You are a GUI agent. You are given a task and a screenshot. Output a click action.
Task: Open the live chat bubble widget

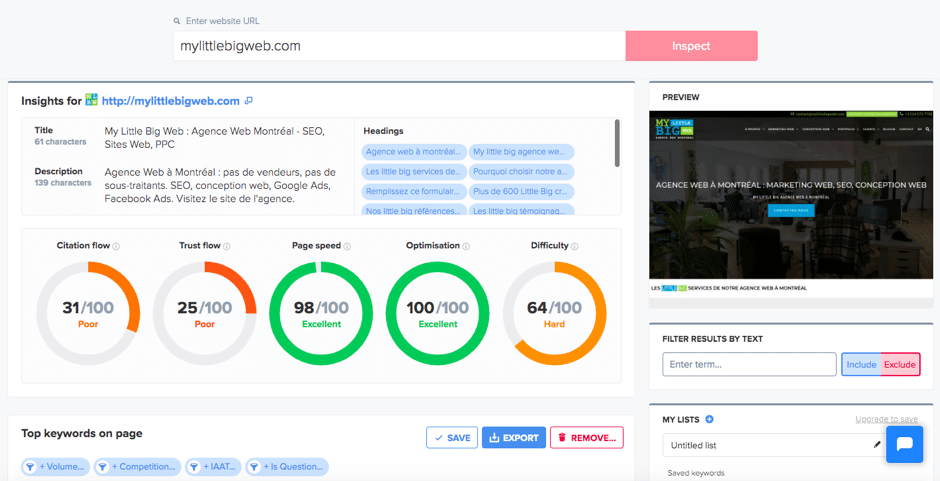(x=904, y=444)
